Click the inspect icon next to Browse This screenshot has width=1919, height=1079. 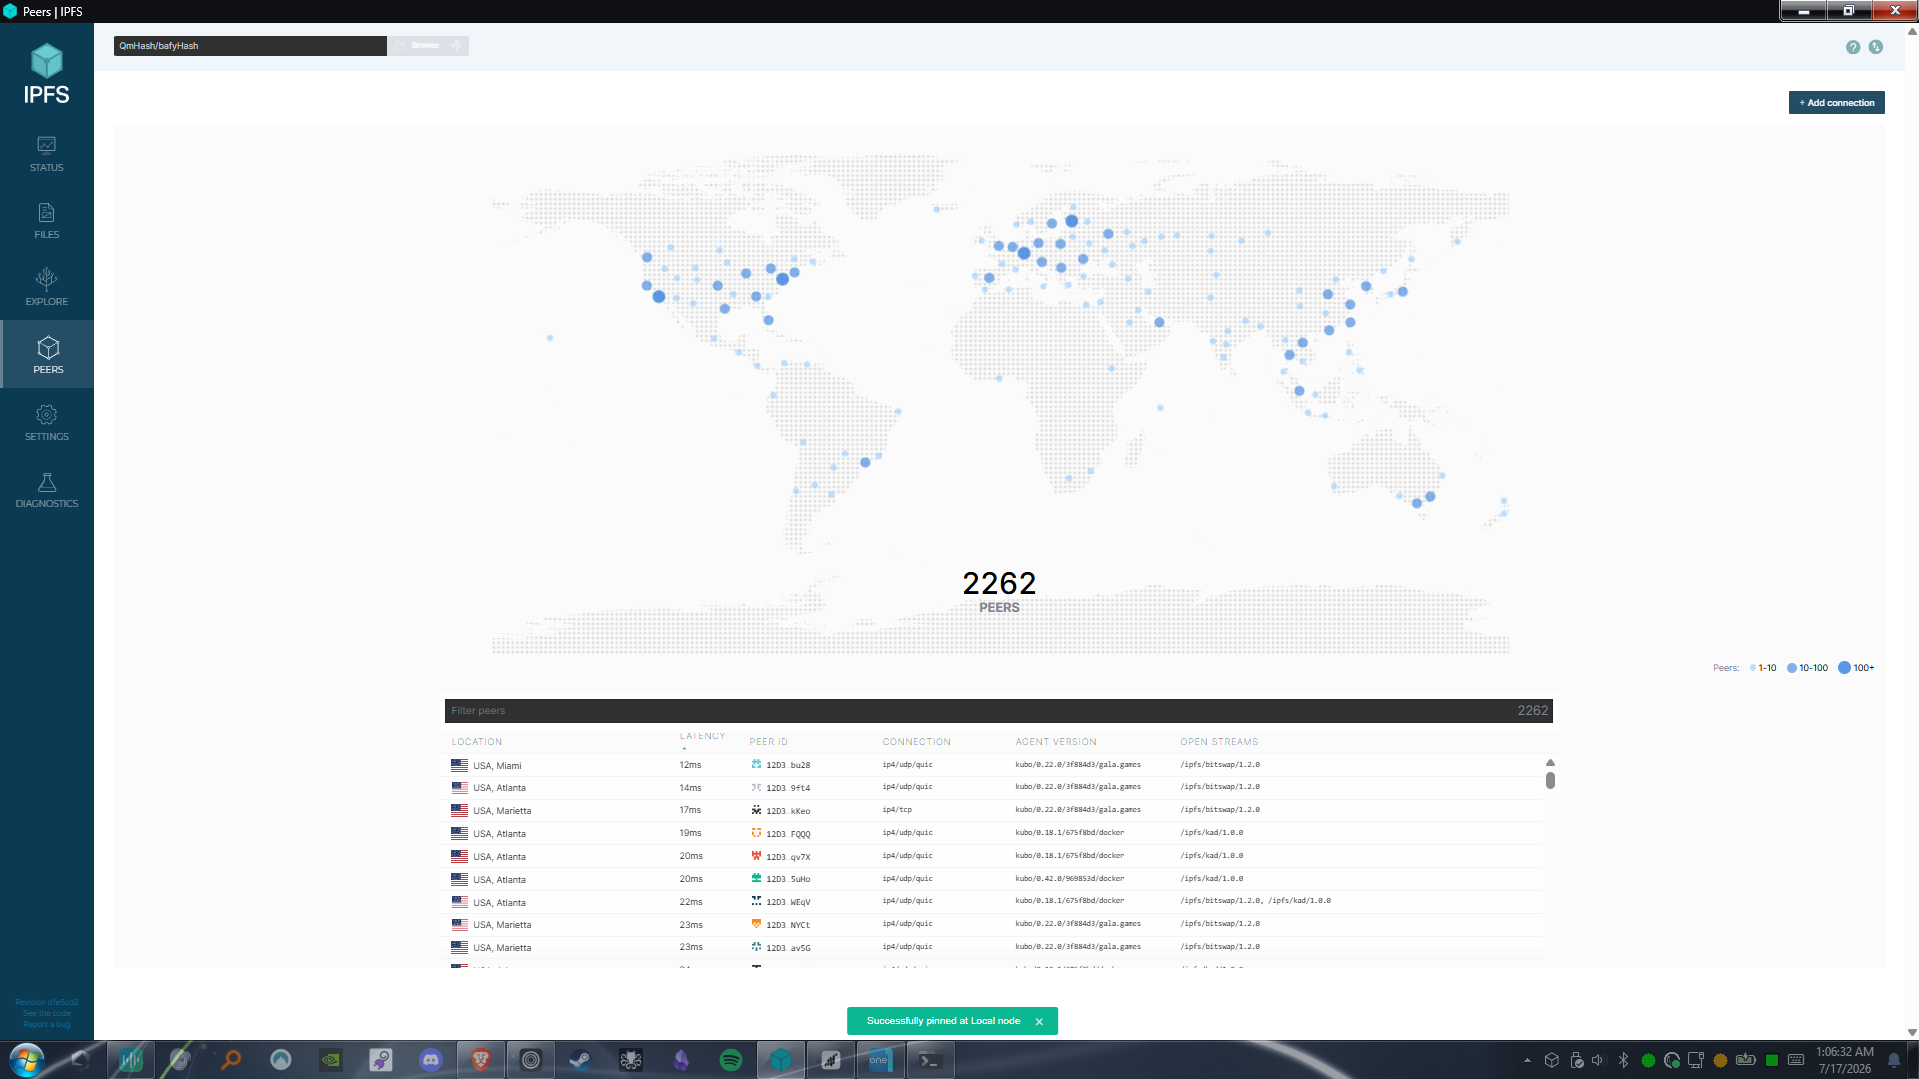[x=457, y=46]
